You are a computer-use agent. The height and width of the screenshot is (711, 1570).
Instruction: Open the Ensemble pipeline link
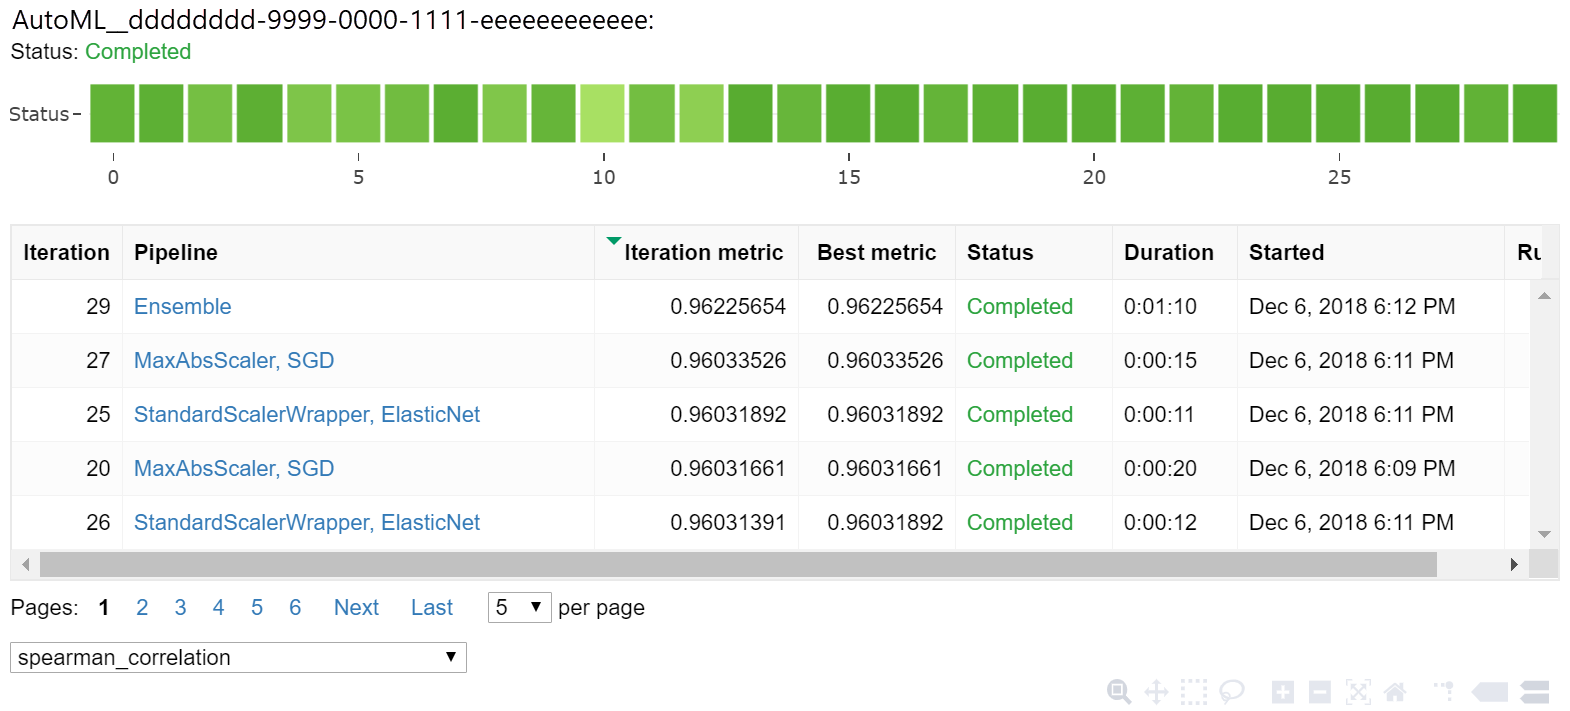182,306
